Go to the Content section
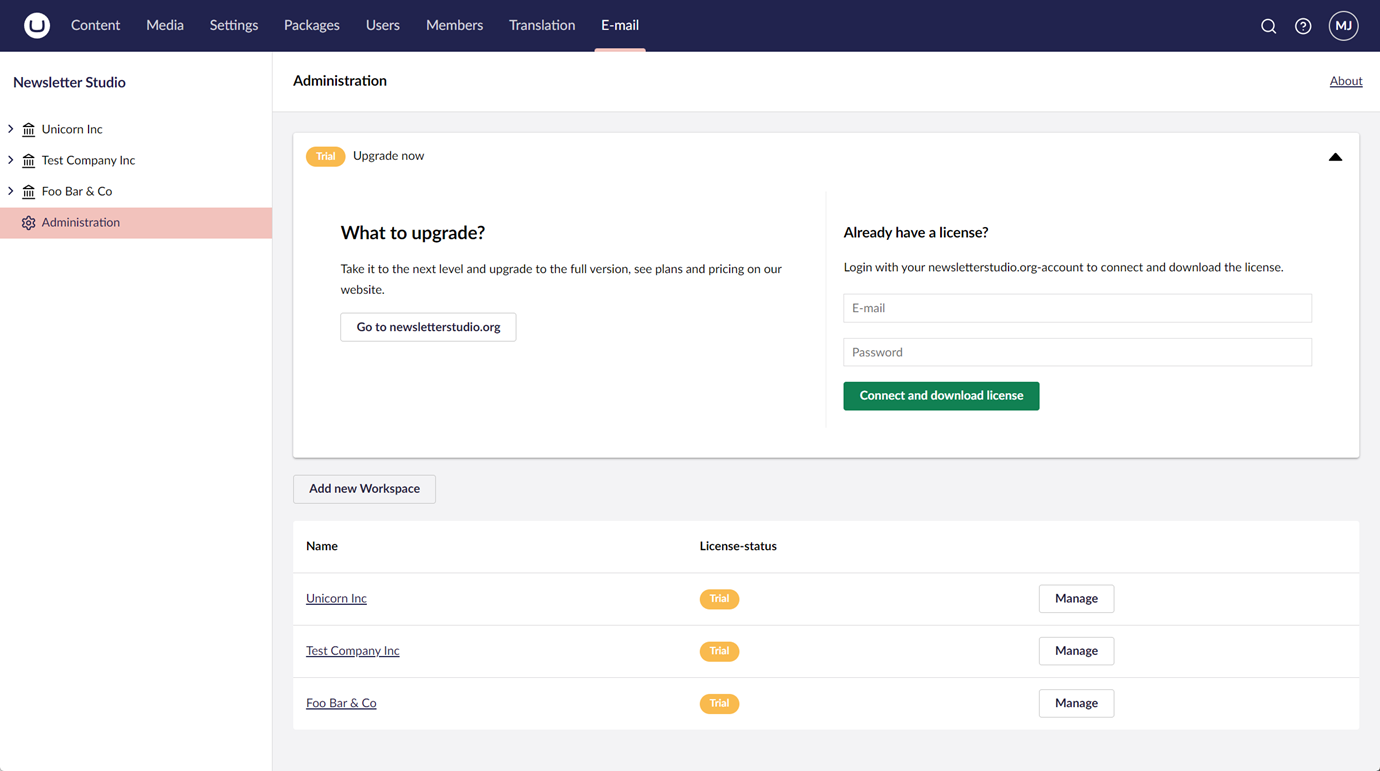Screen dimensions: 1380x771 95,25
